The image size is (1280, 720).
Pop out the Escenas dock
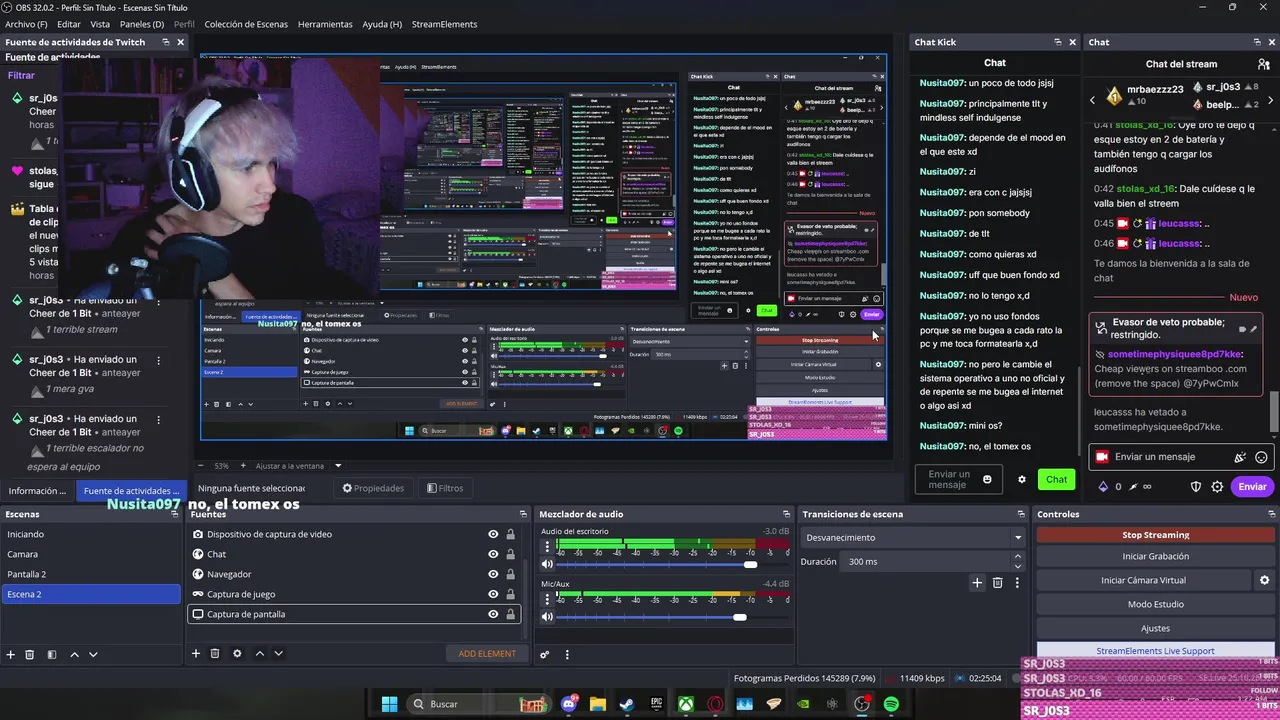coord(173,514)
